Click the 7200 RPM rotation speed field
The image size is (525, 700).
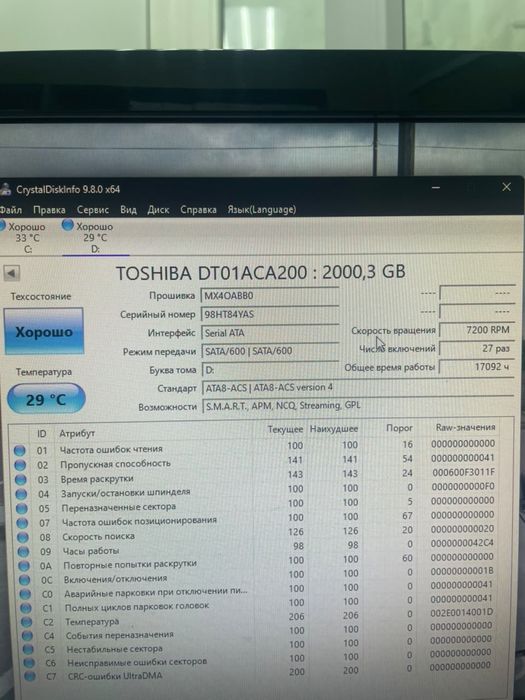(477, 330)
